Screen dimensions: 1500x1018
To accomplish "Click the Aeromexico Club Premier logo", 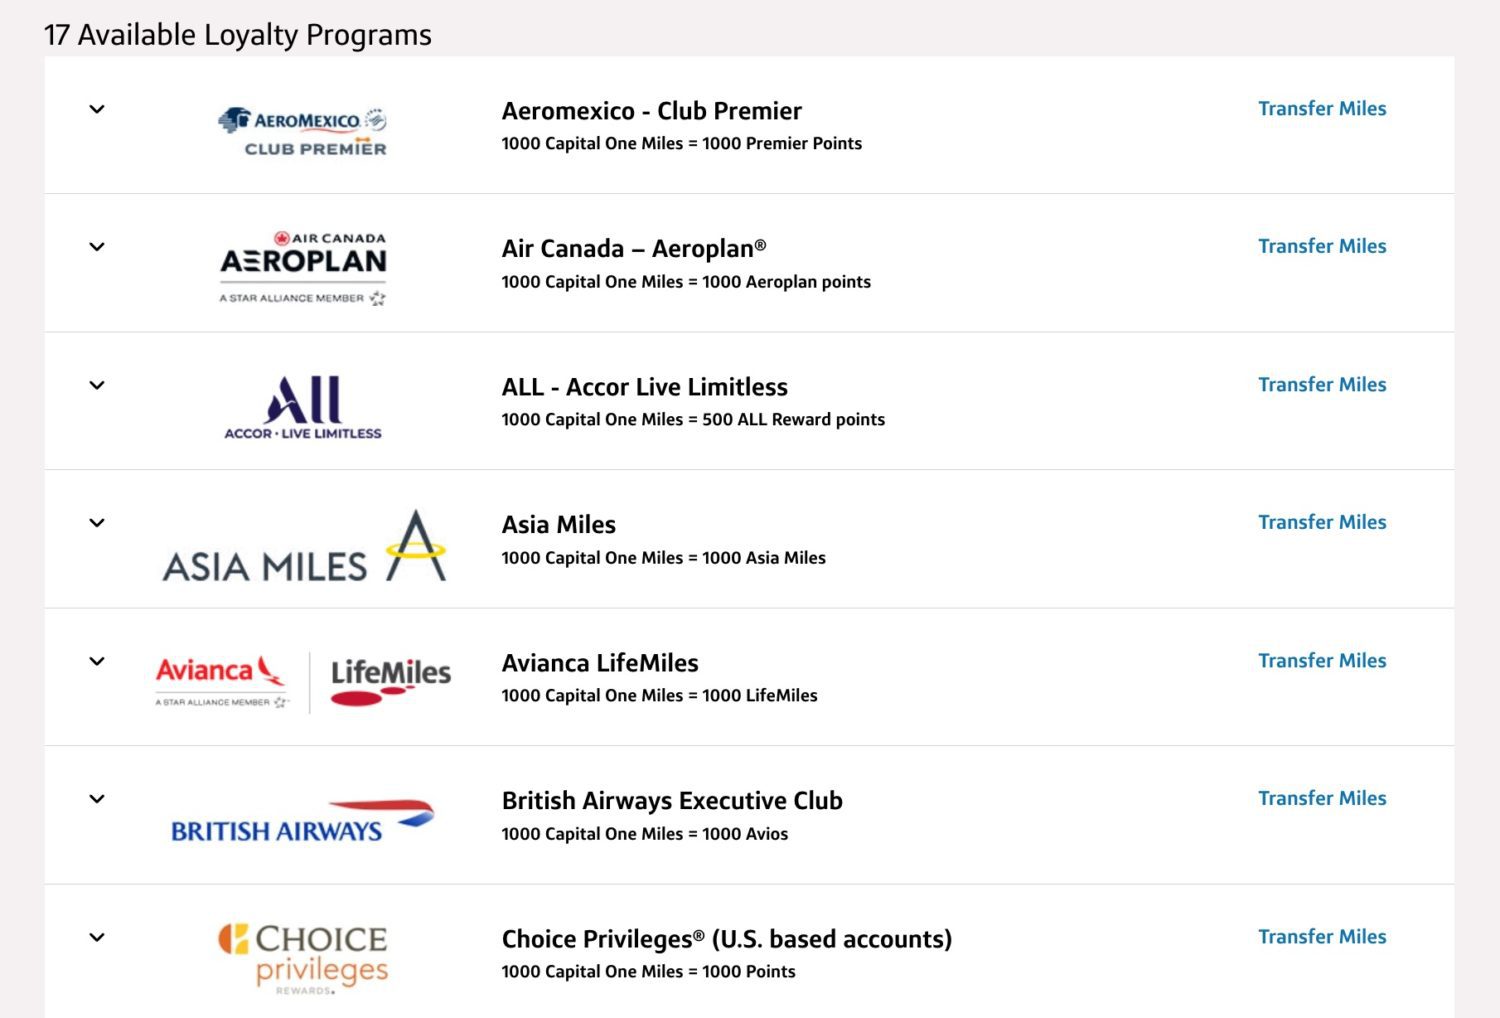I will point(302,128).
